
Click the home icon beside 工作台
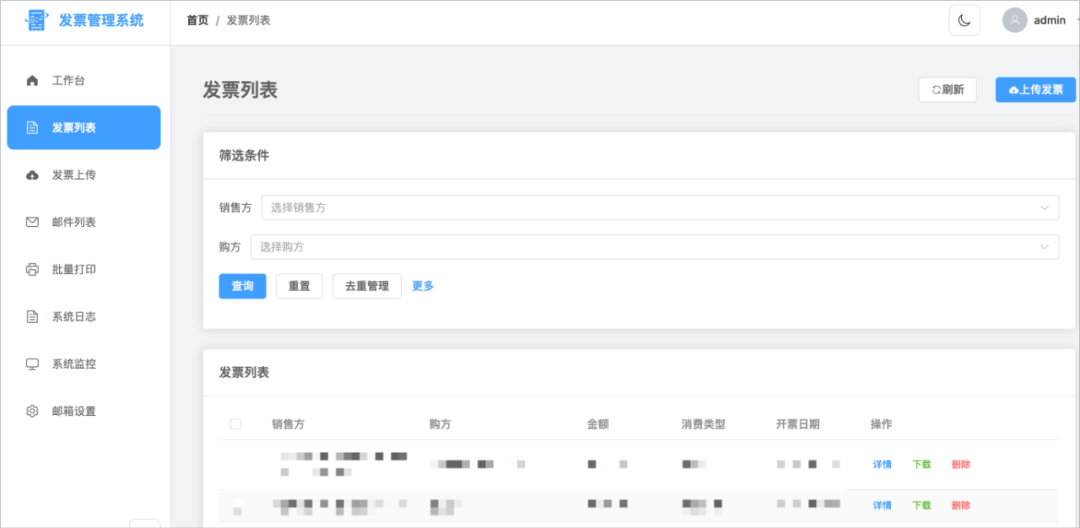point(32,81)
